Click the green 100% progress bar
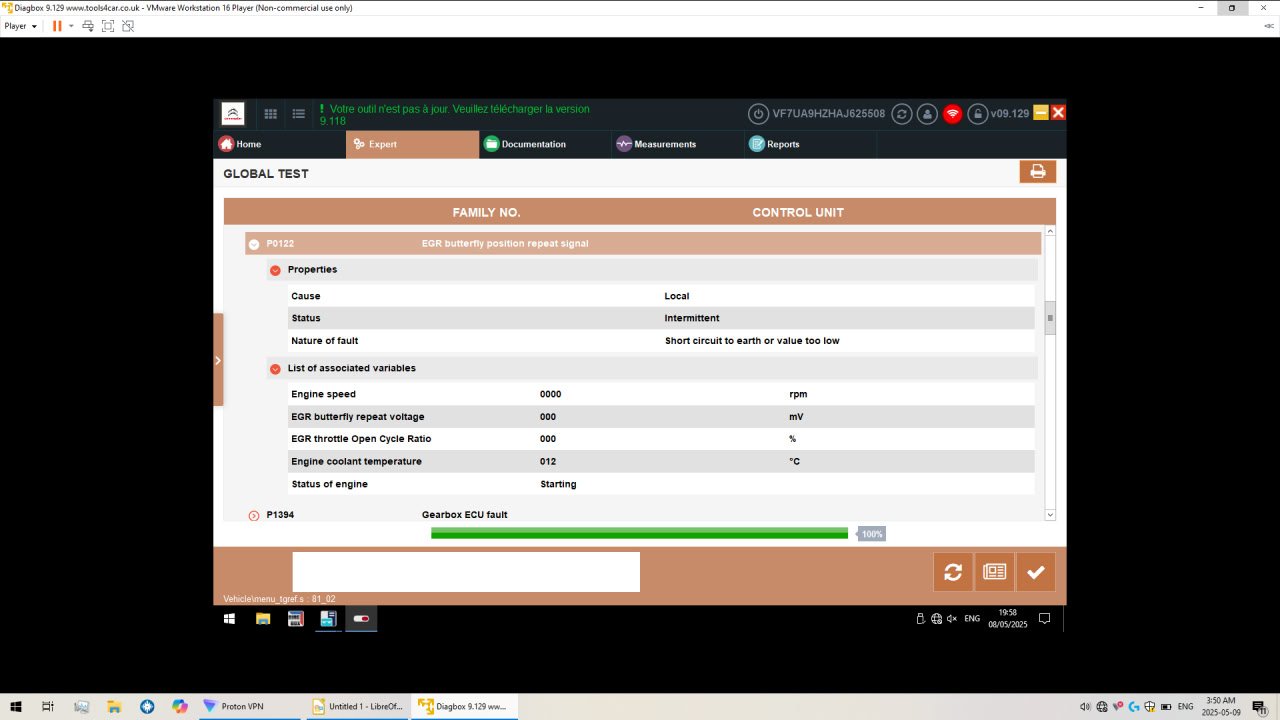 [x=639, y=533]
